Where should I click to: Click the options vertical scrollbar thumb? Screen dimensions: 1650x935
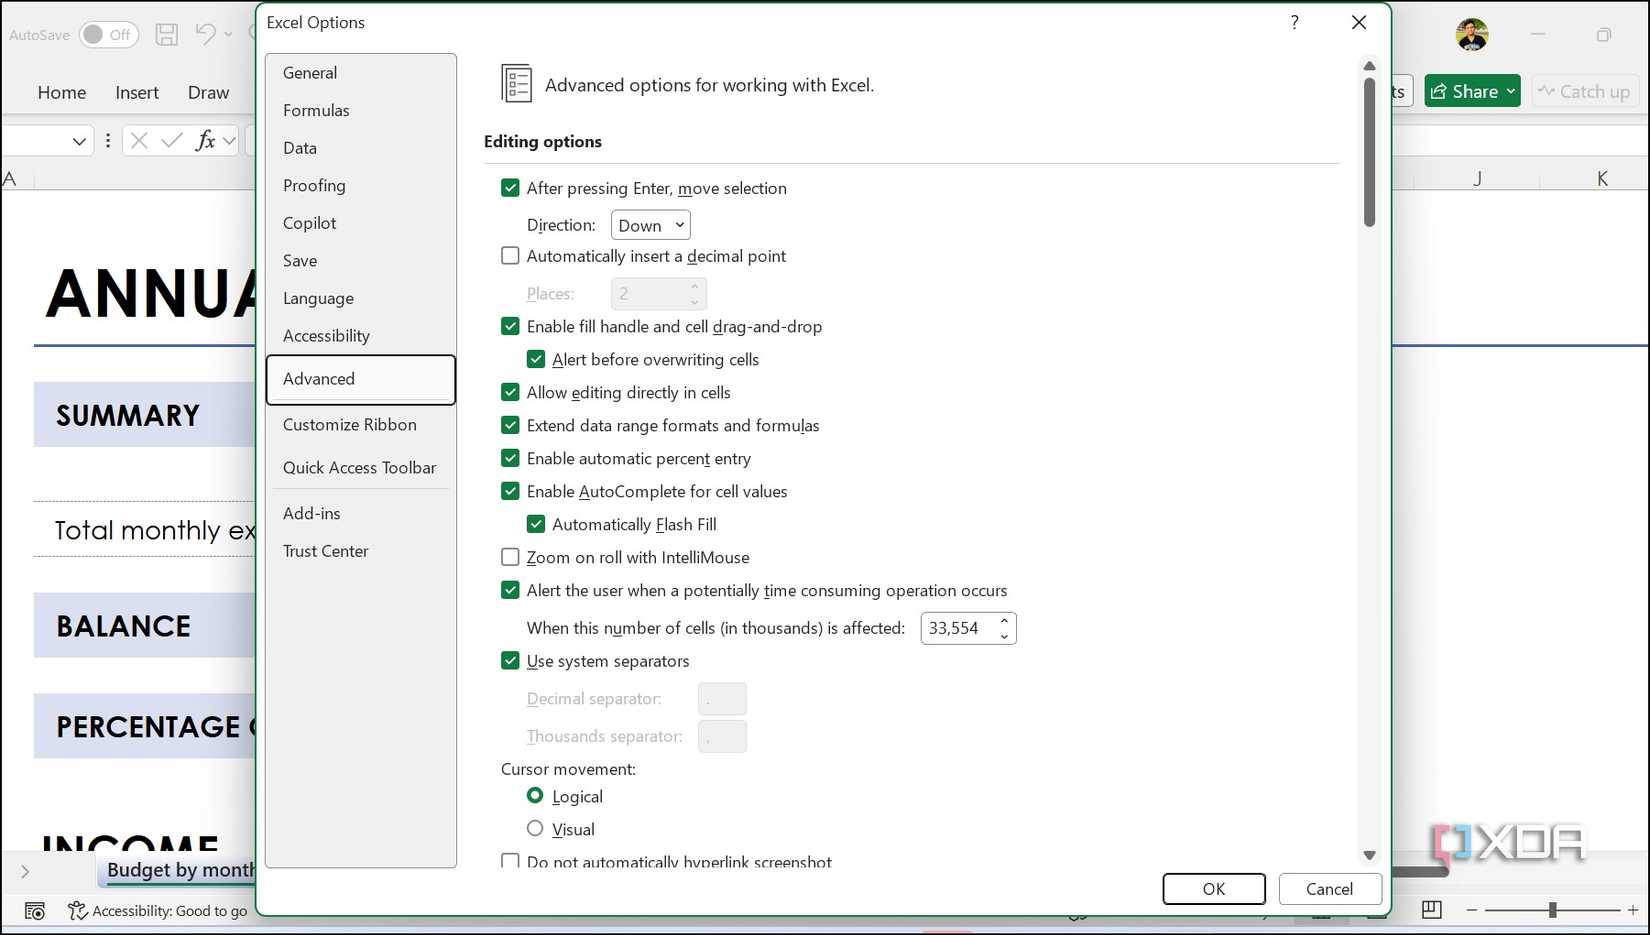1369,152
